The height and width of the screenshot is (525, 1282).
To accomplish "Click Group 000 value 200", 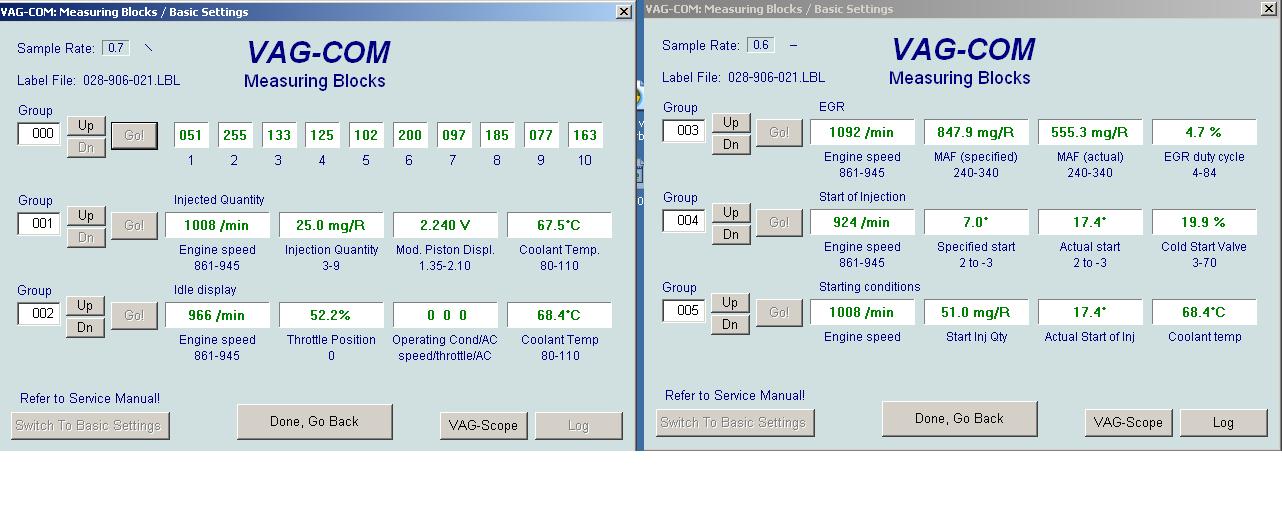I will point(410,135).
